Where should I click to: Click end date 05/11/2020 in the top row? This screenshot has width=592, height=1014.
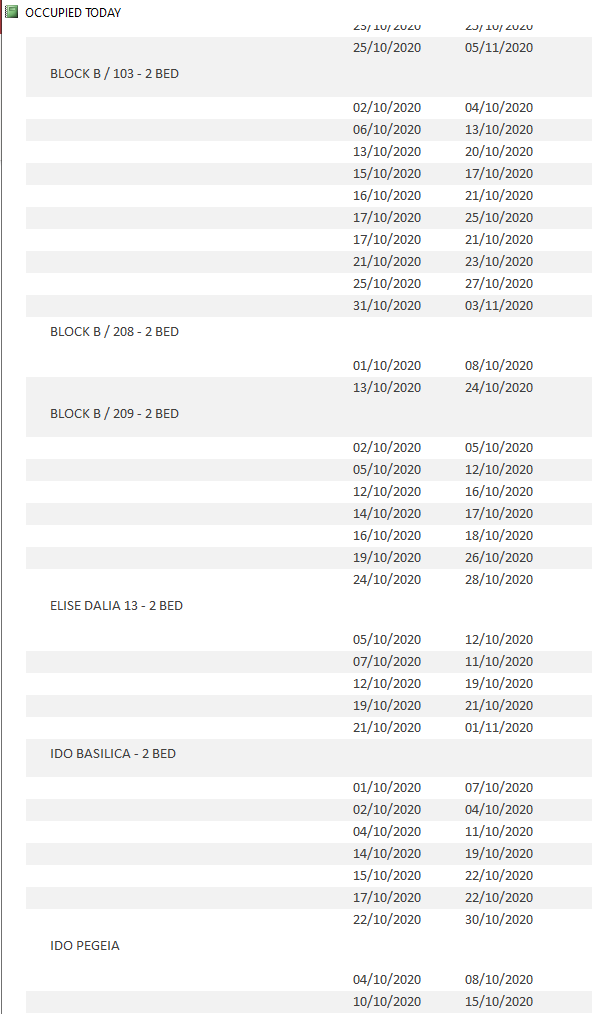(499, 48)
